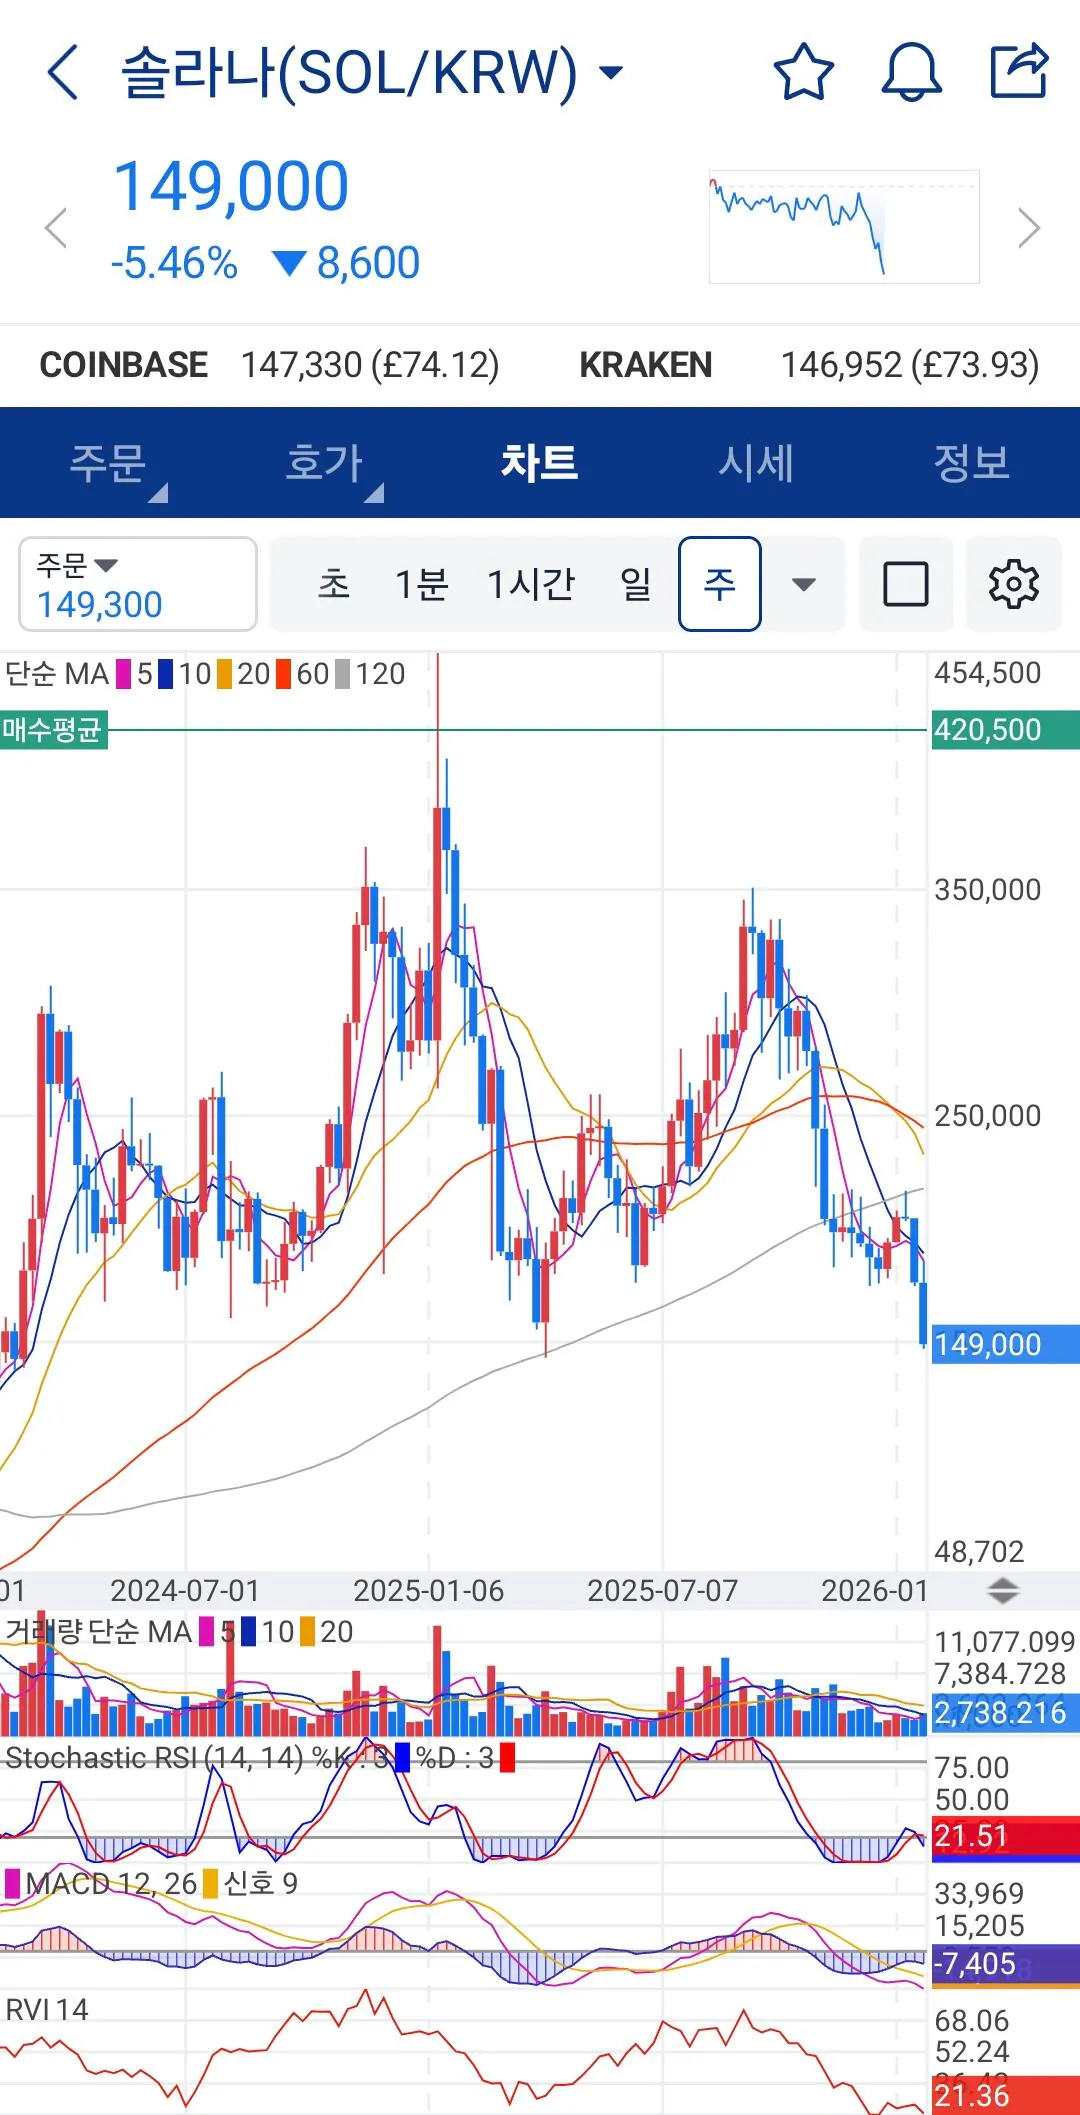The image size is (1080, 2115).
Task: Open price alert bell icon
Action: (911, 72)
